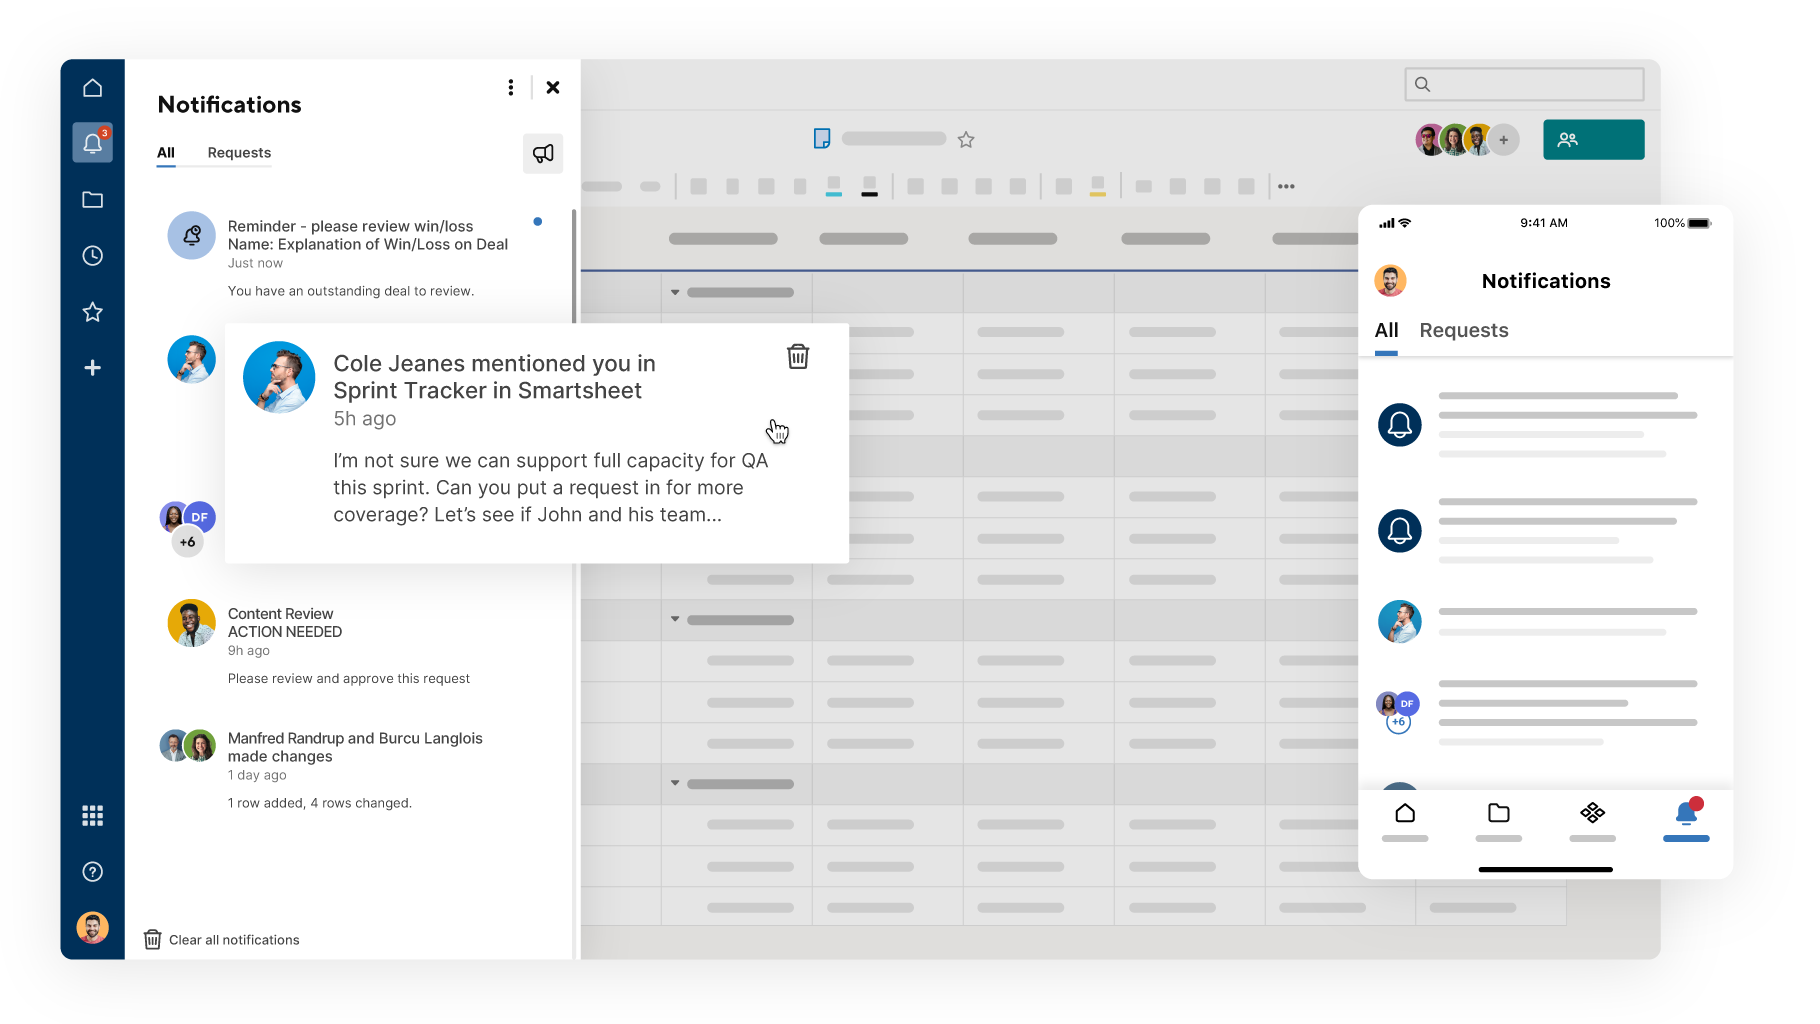Open the Help question mark icon
The width and height of the screenshot is (1820, 1024).
pyautogui.click(x=92, y=872)
